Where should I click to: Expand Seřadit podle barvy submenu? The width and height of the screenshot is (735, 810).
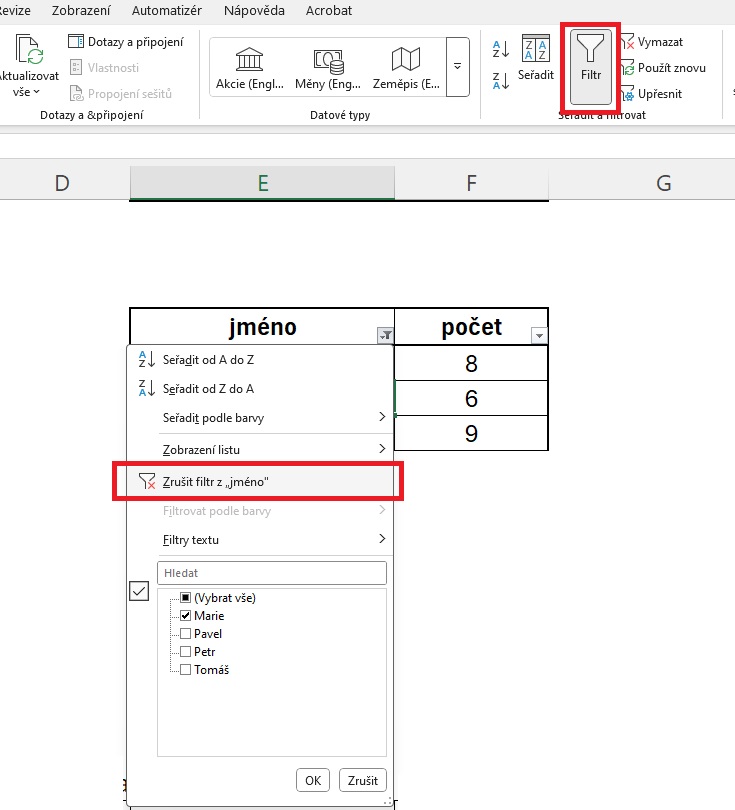(x=260, y=417)
